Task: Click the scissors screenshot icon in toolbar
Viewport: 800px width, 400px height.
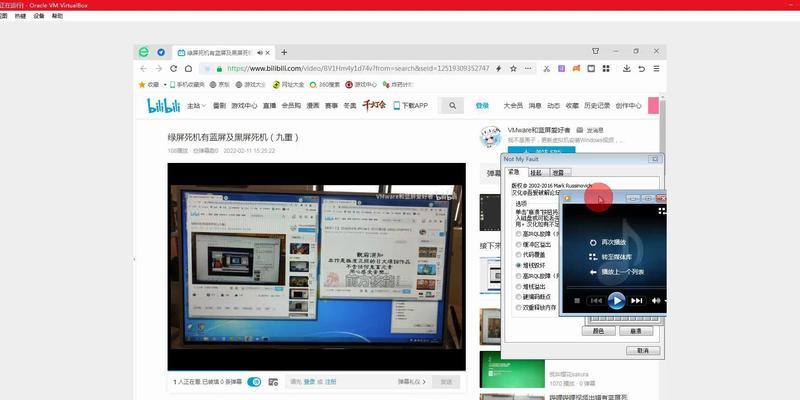Action: click(x=546, y=68)
